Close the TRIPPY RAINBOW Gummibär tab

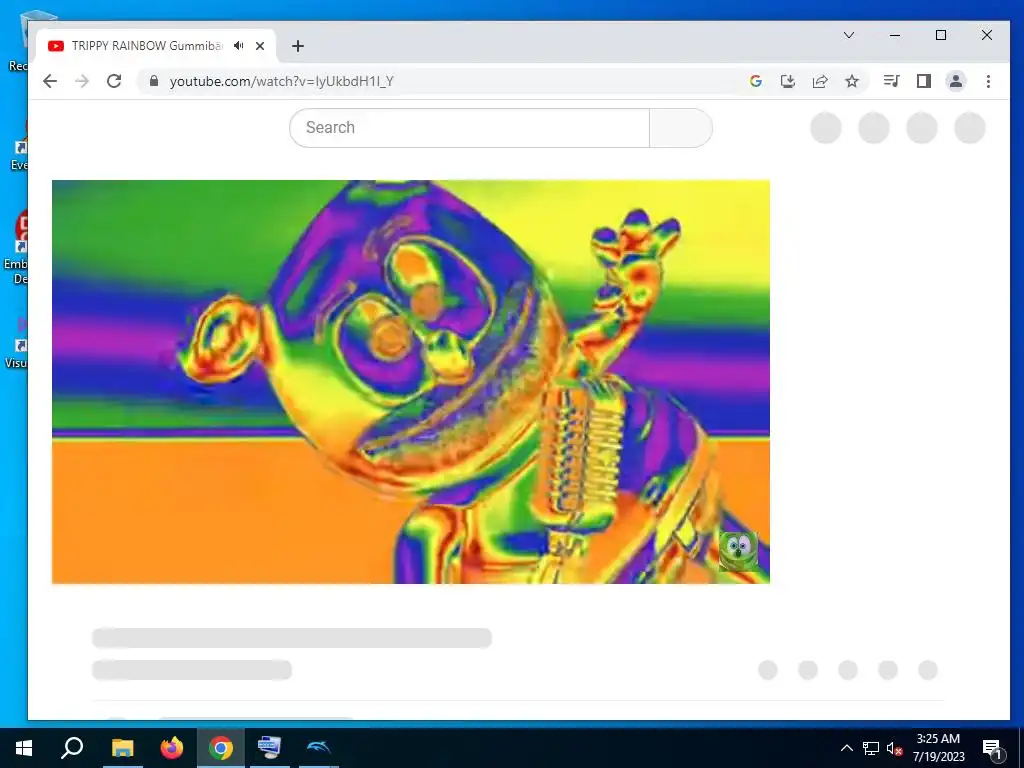260,46
